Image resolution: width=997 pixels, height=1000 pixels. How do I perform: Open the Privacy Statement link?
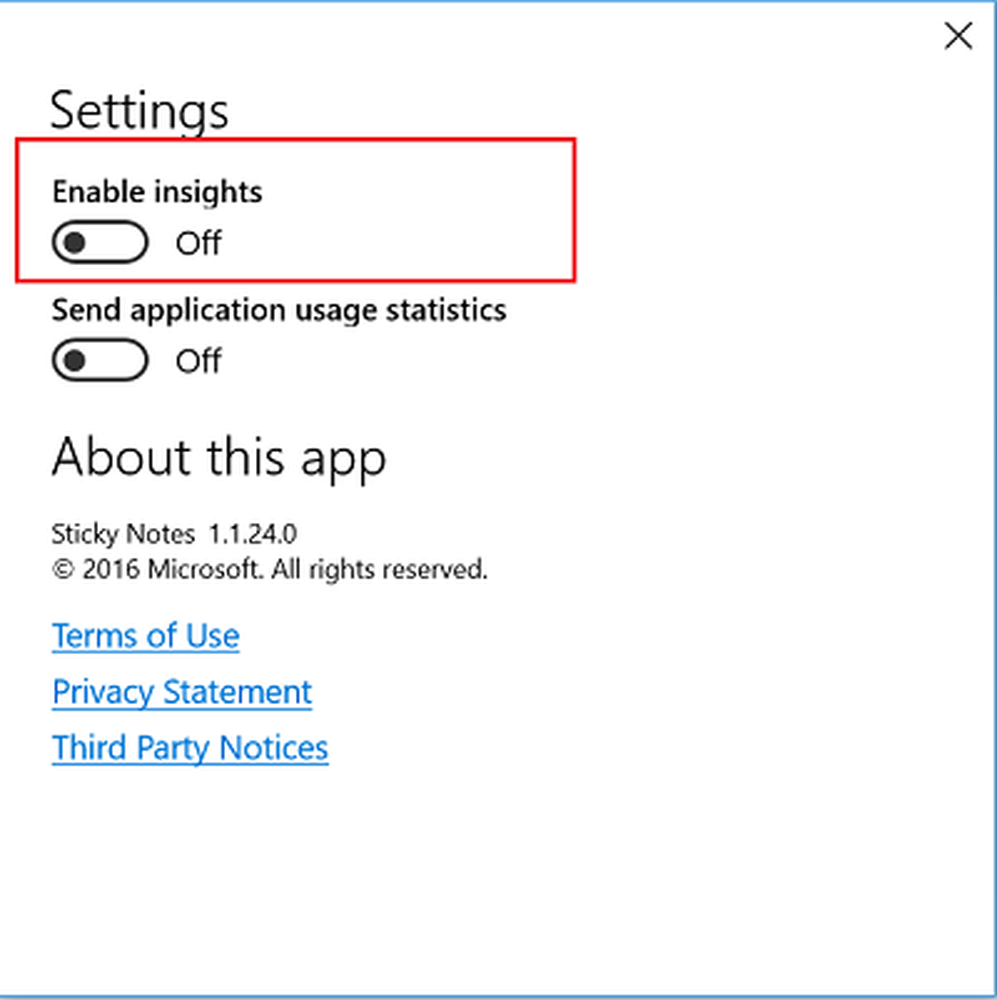point(182,692)
